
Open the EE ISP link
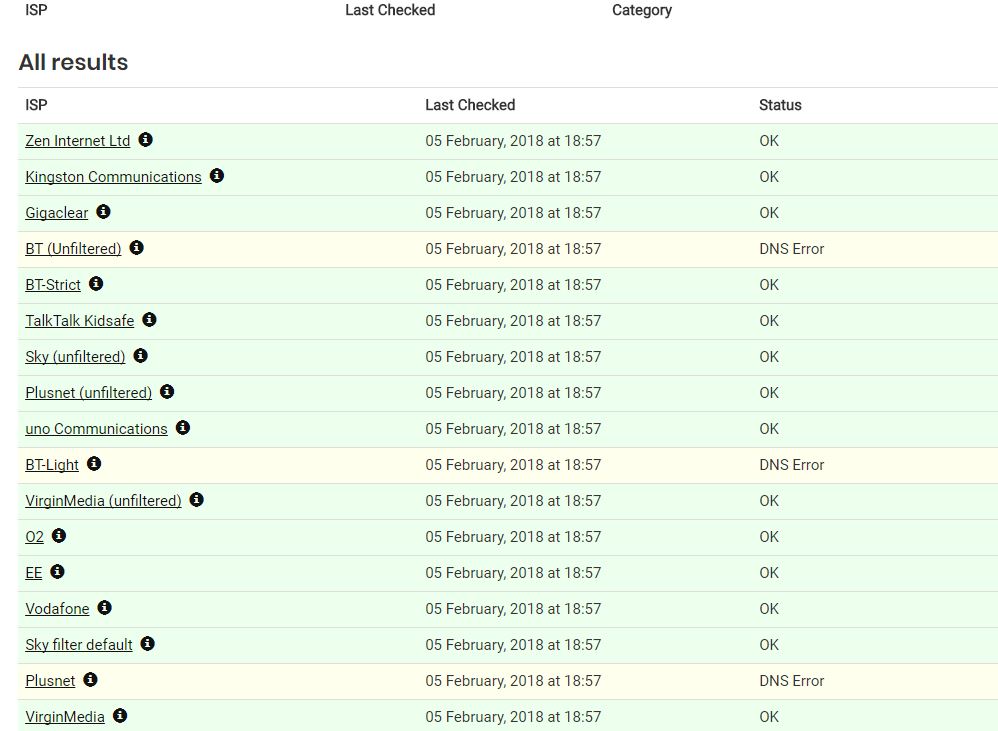(x=34, y=573)
